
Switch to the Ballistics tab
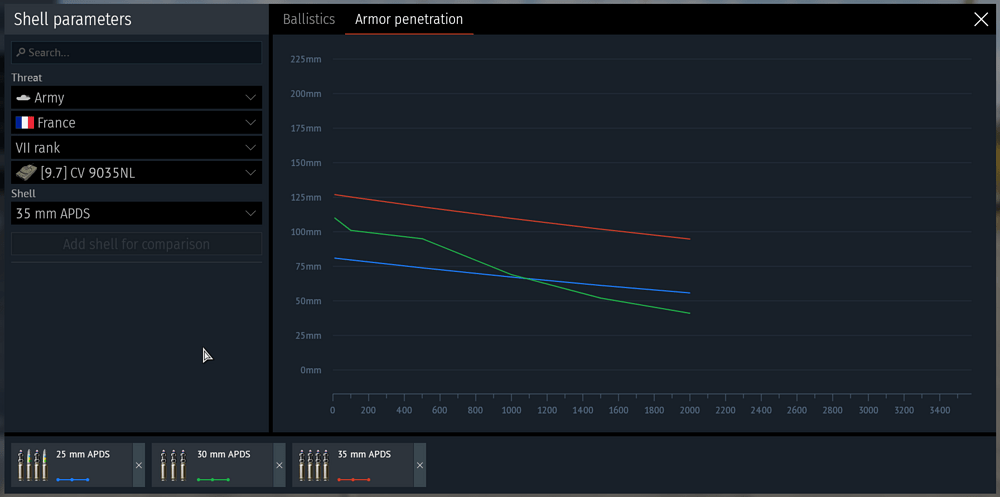click(308, 19)
